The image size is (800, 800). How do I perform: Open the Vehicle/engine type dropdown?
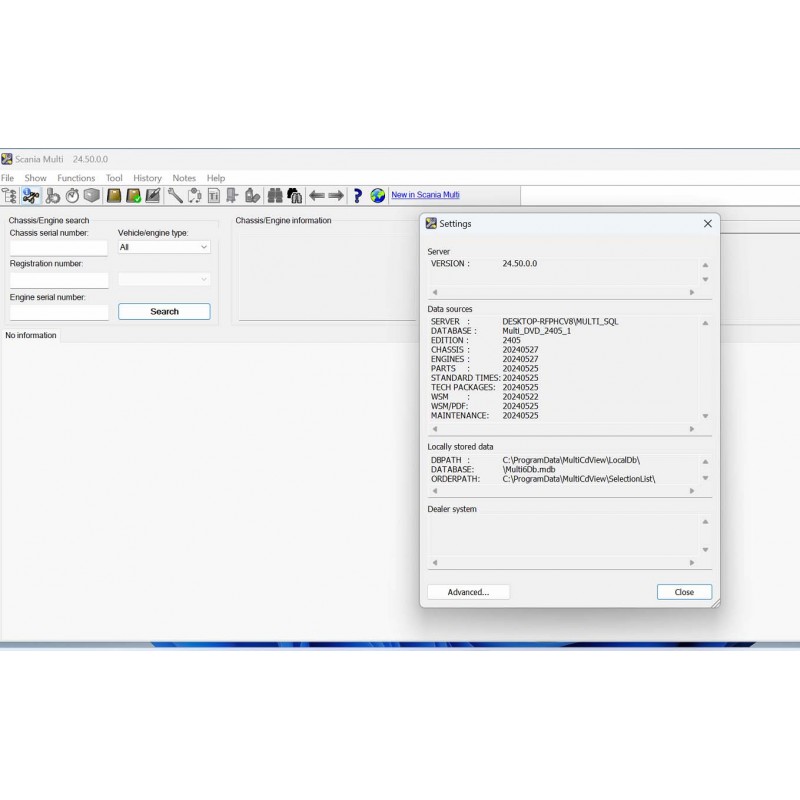[164, 247]
